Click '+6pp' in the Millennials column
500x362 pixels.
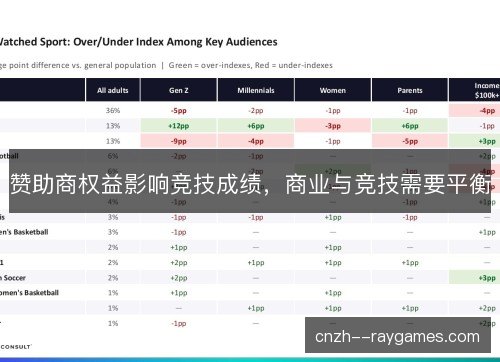pyautogui.click(x=256, y=126)
